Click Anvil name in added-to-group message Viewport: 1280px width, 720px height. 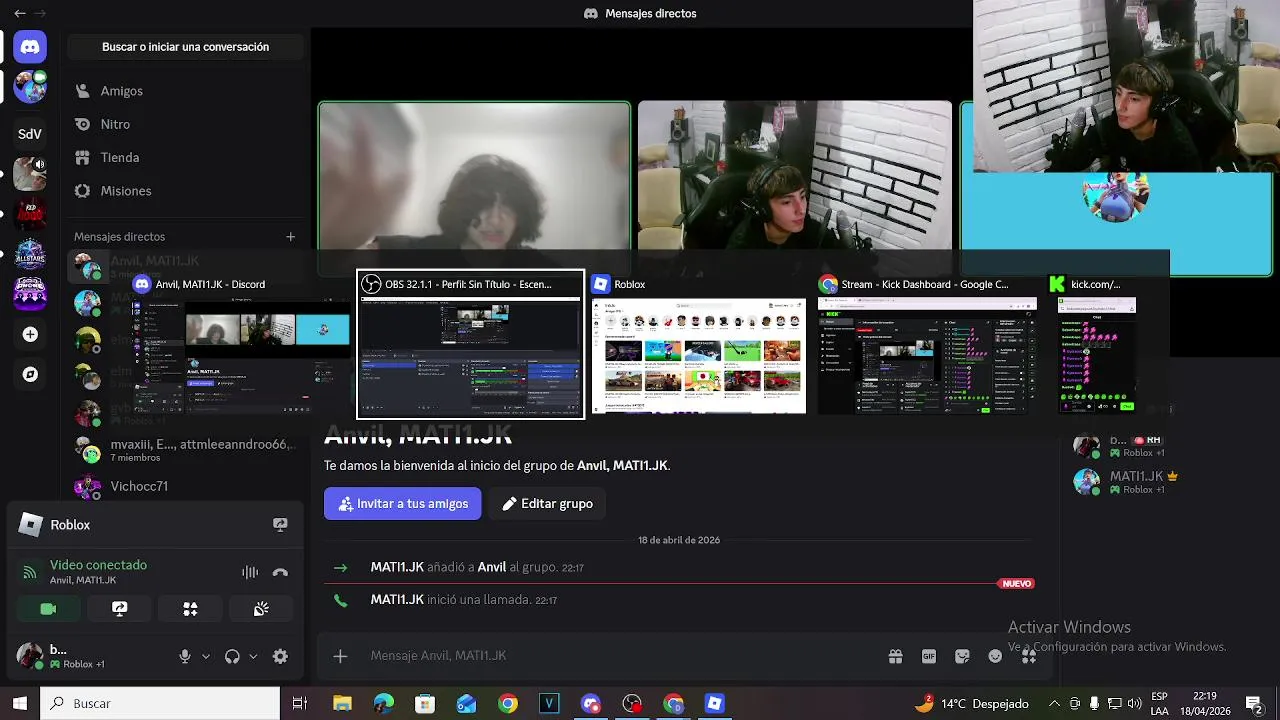click(491, 567)
